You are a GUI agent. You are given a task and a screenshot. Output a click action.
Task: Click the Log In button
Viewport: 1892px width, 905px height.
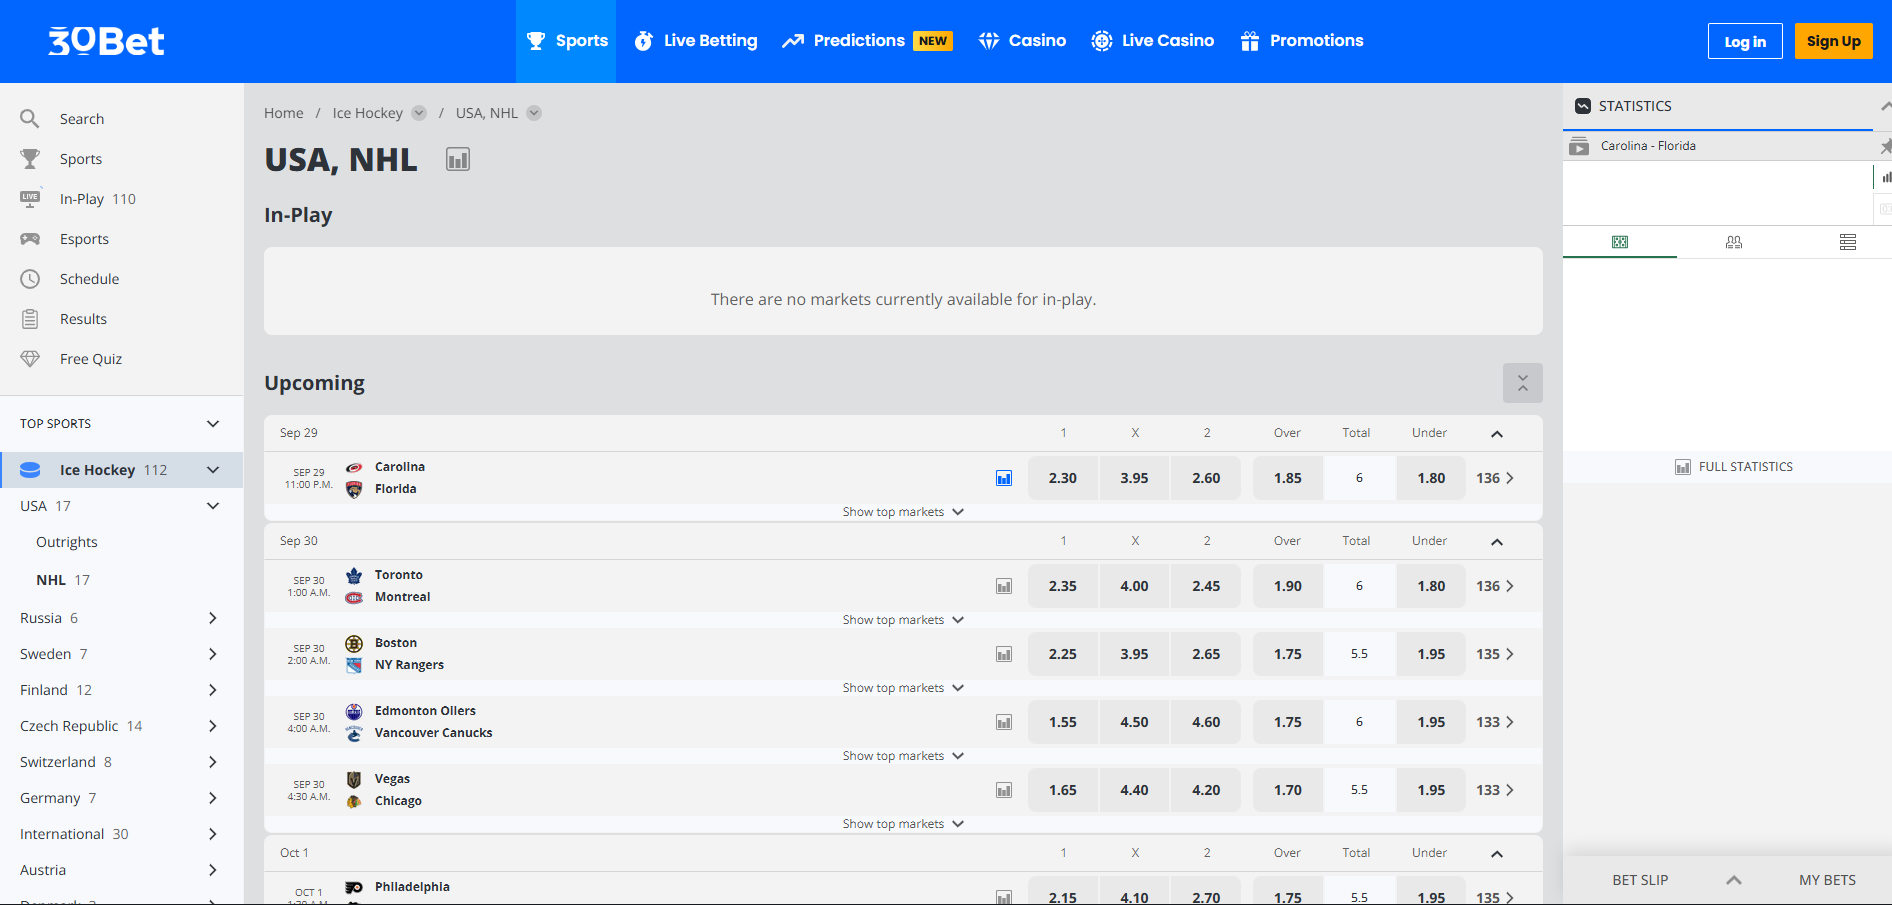(1745, 41)
